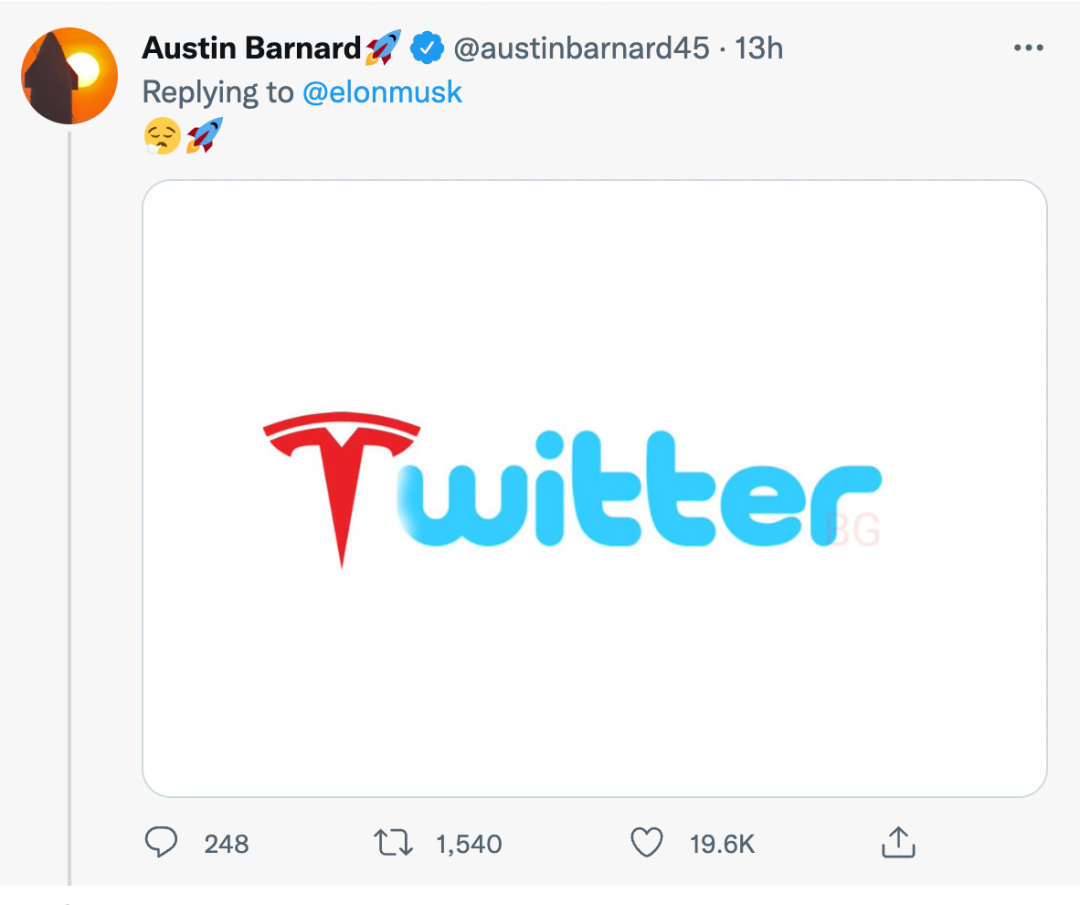Image resolution: width=1080 pixels, height=905 pixels.
Task: Click the blue 'witter' wordmark in image
Action: coord(640,490)
